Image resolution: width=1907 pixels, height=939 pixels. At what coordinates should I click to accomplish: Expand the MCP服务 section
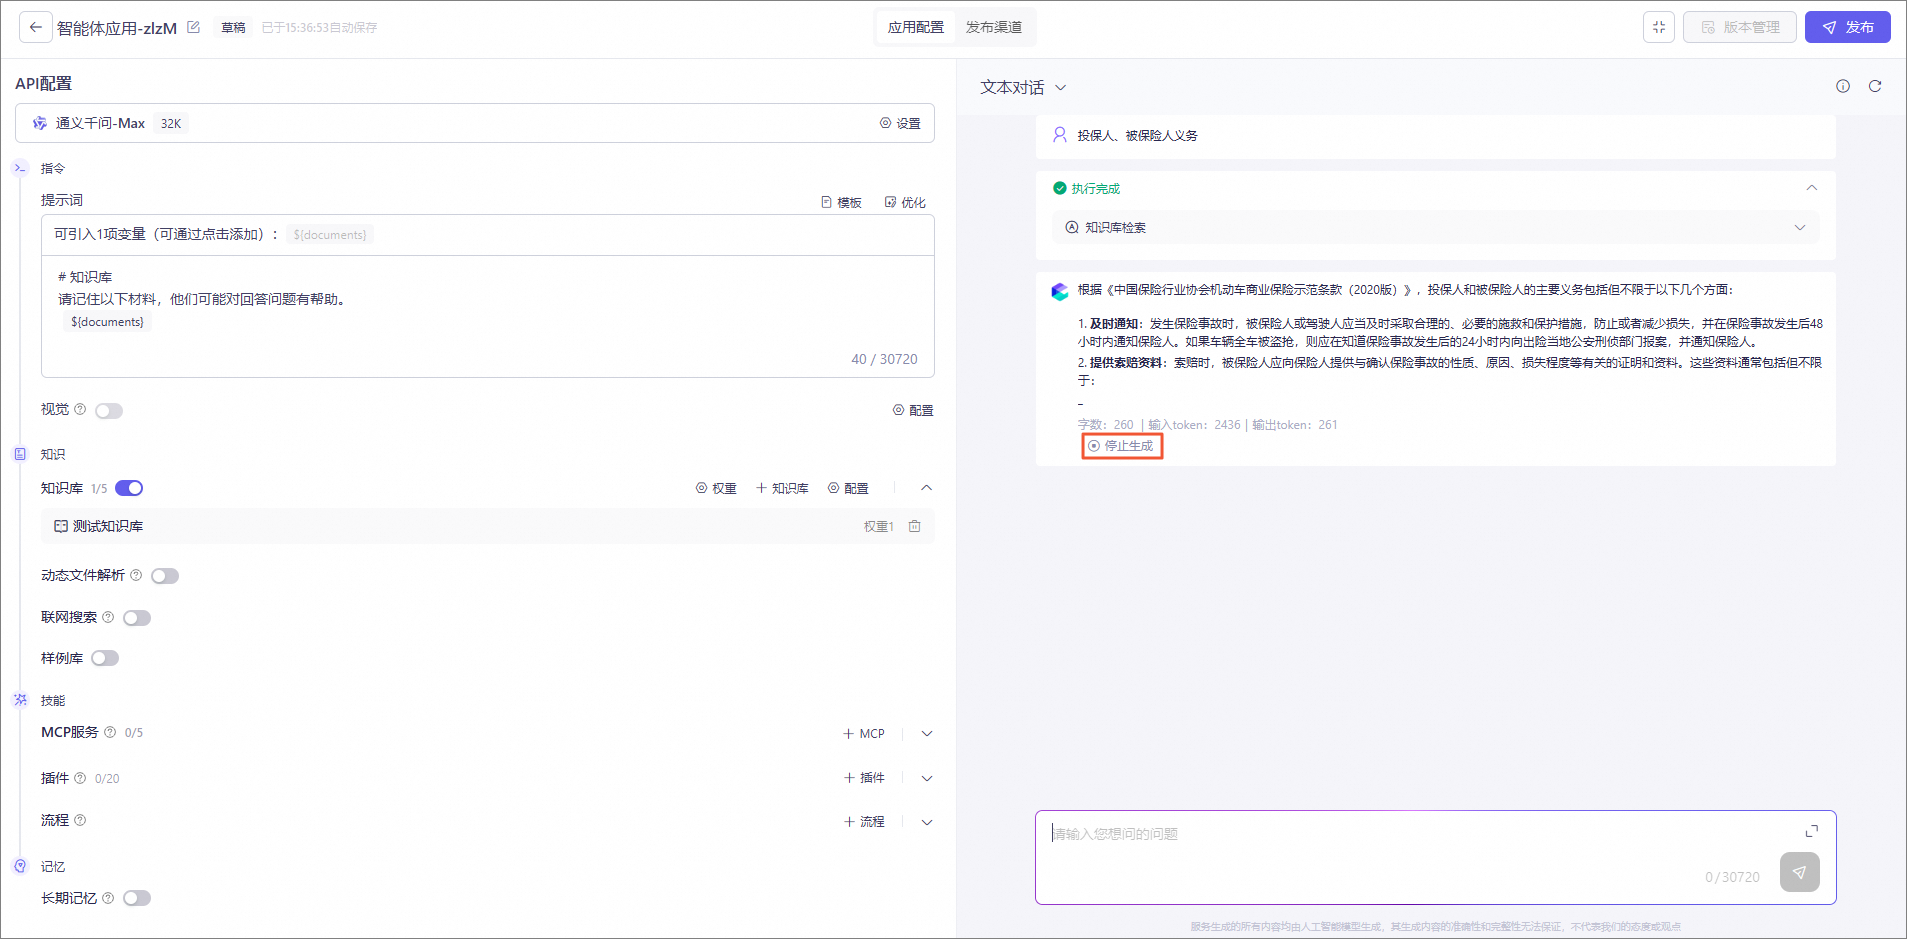[x=927, y=733]
